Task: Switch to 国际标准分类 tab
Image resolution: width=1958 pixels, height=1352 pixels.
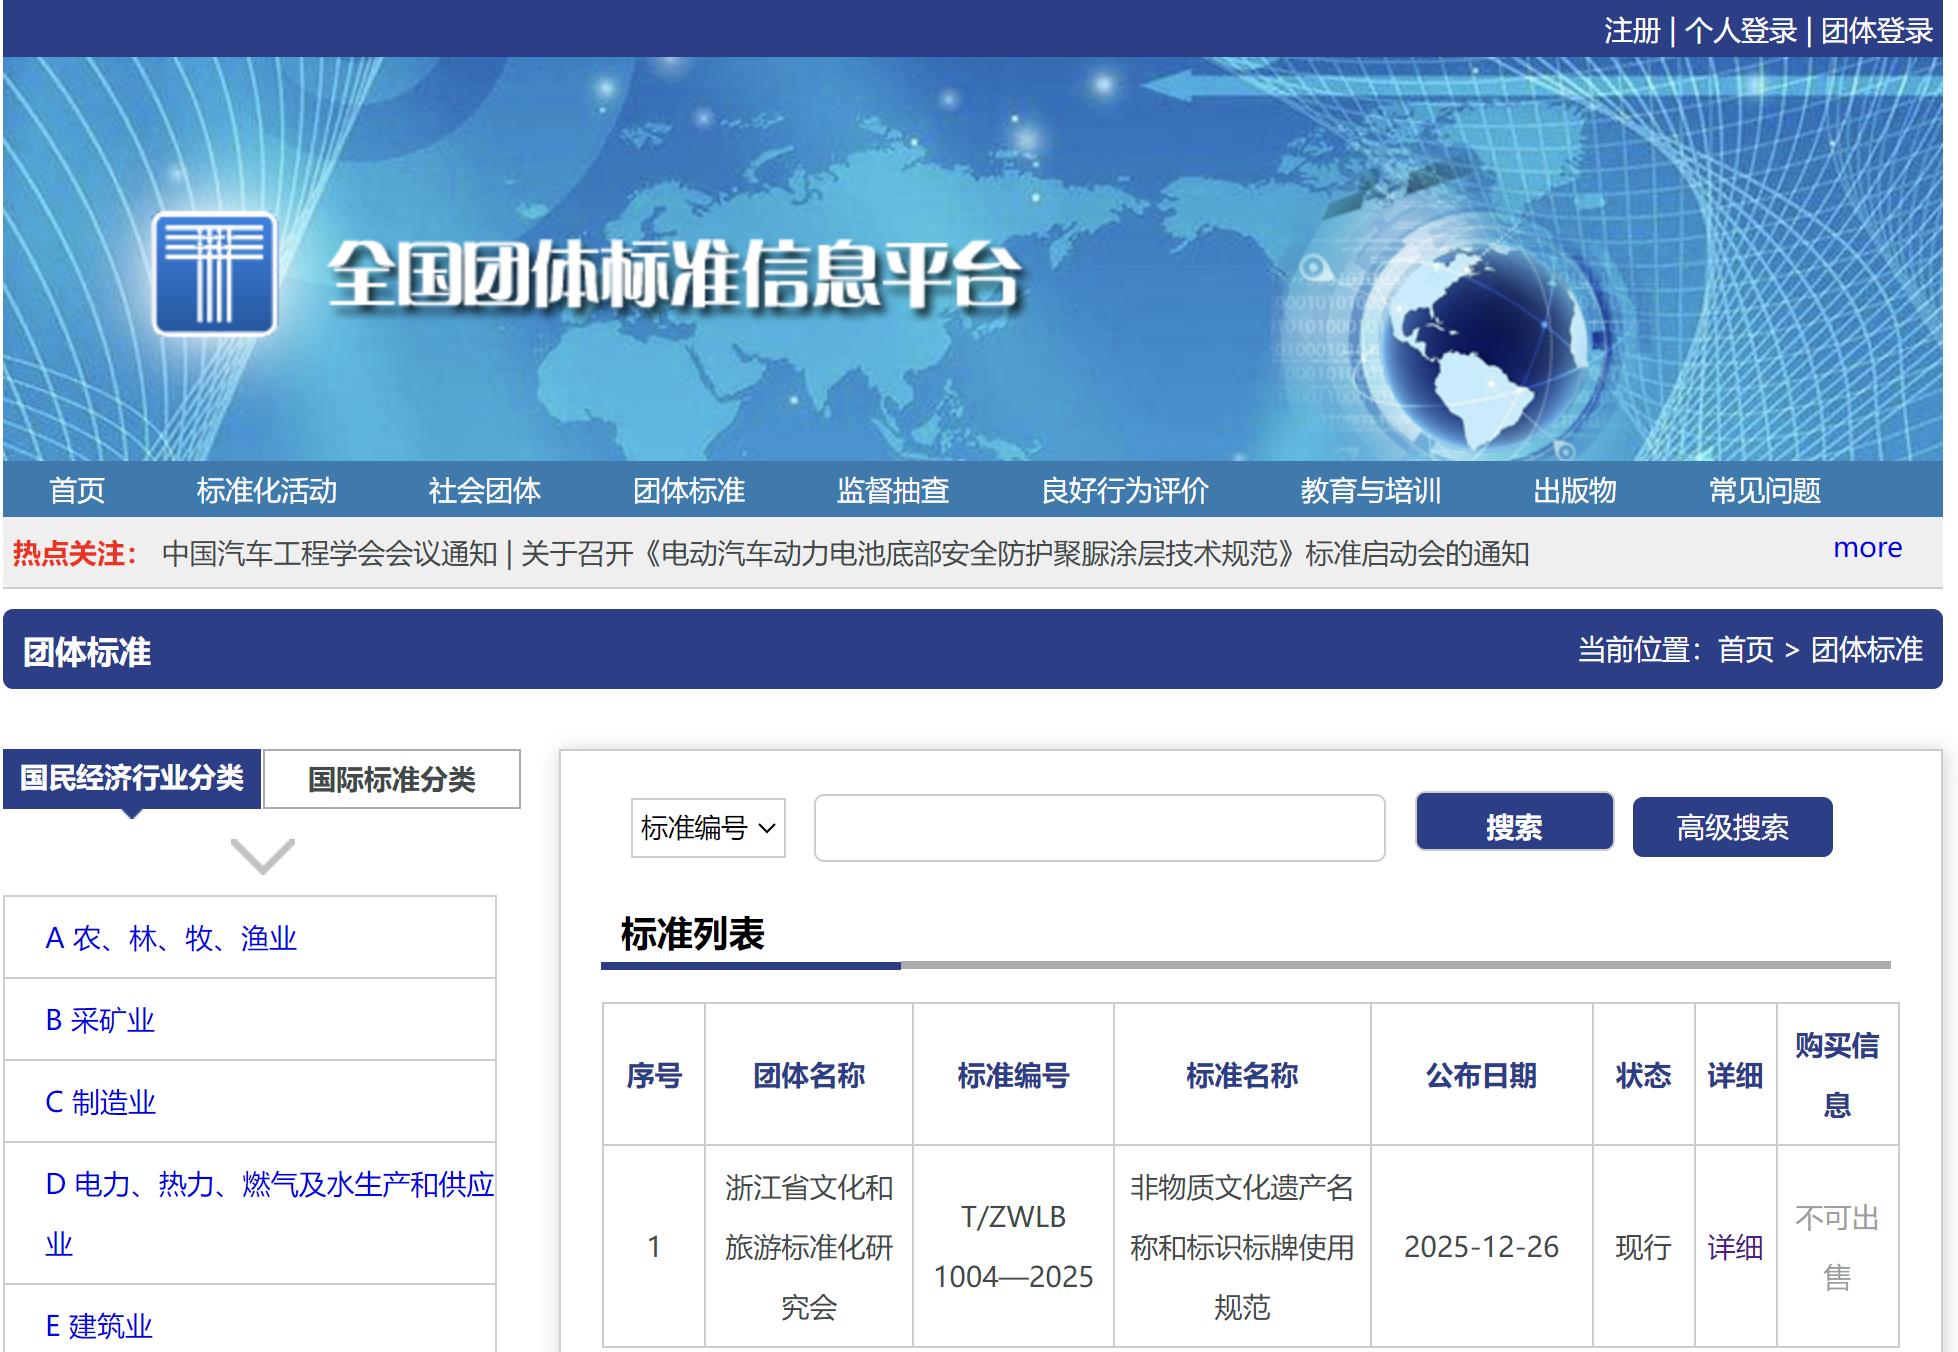Action: coord(391,779)
